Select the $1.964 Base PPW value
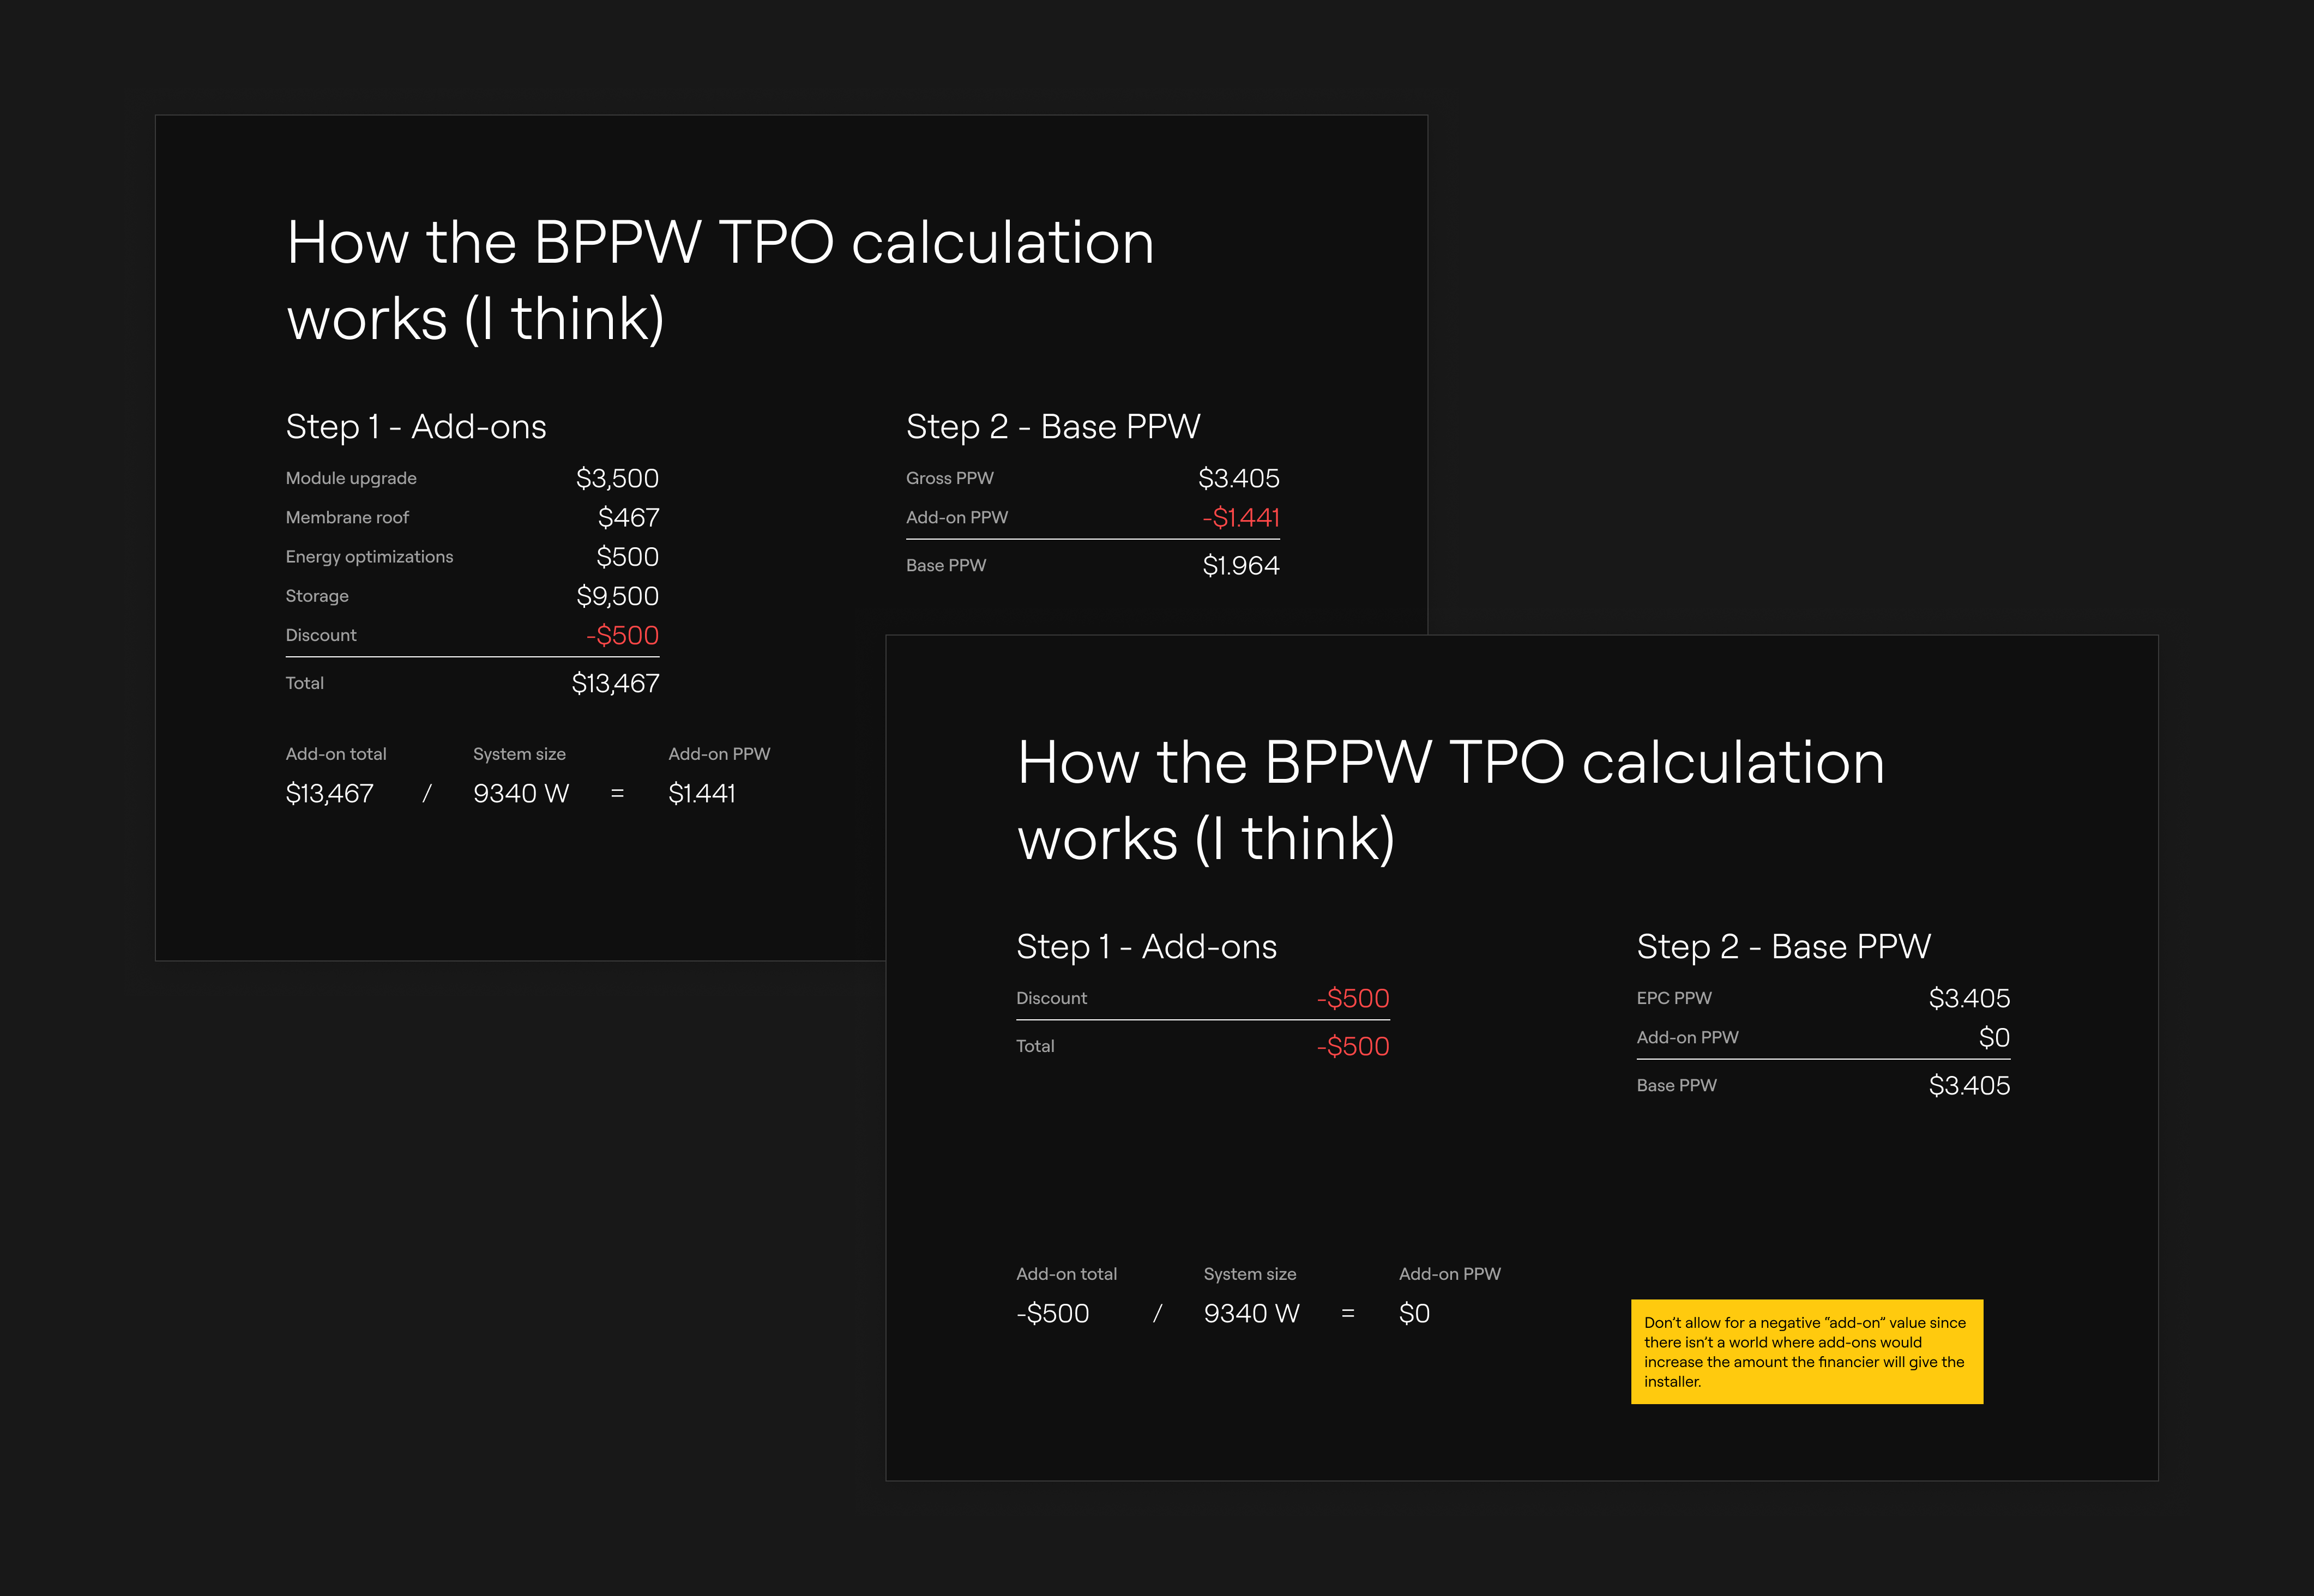 [x=1241, y=566]
